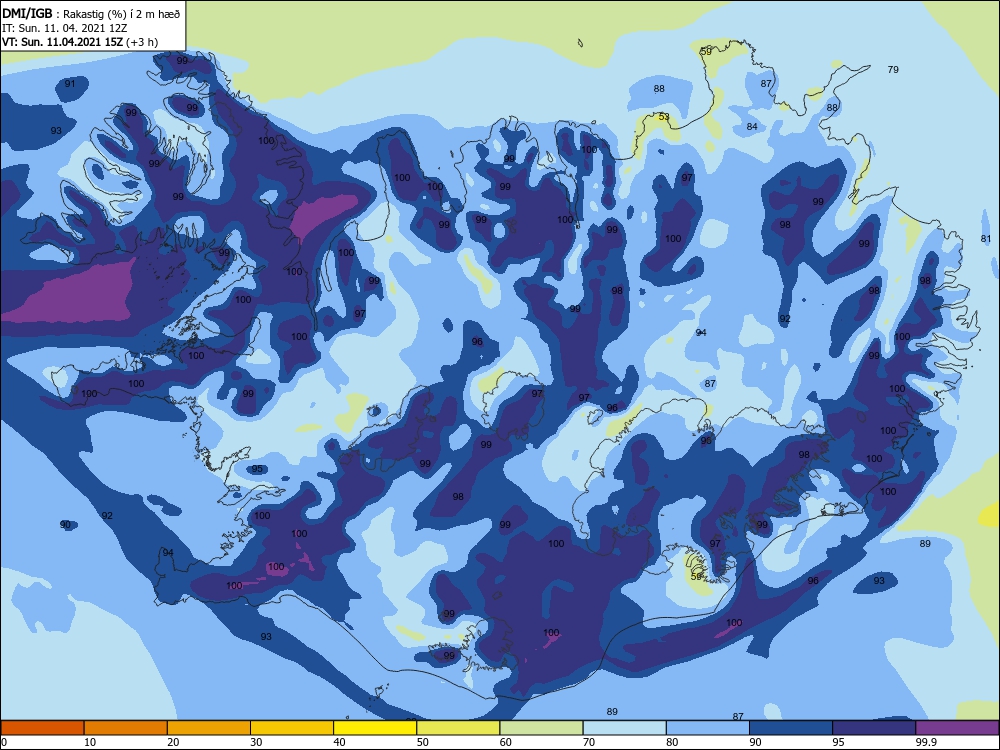Click the 70–80 pale blue legend swatch
Image resolution: width=1000 pixels, height=750 pixels.
pyautogui.click(x=624, y=728)
